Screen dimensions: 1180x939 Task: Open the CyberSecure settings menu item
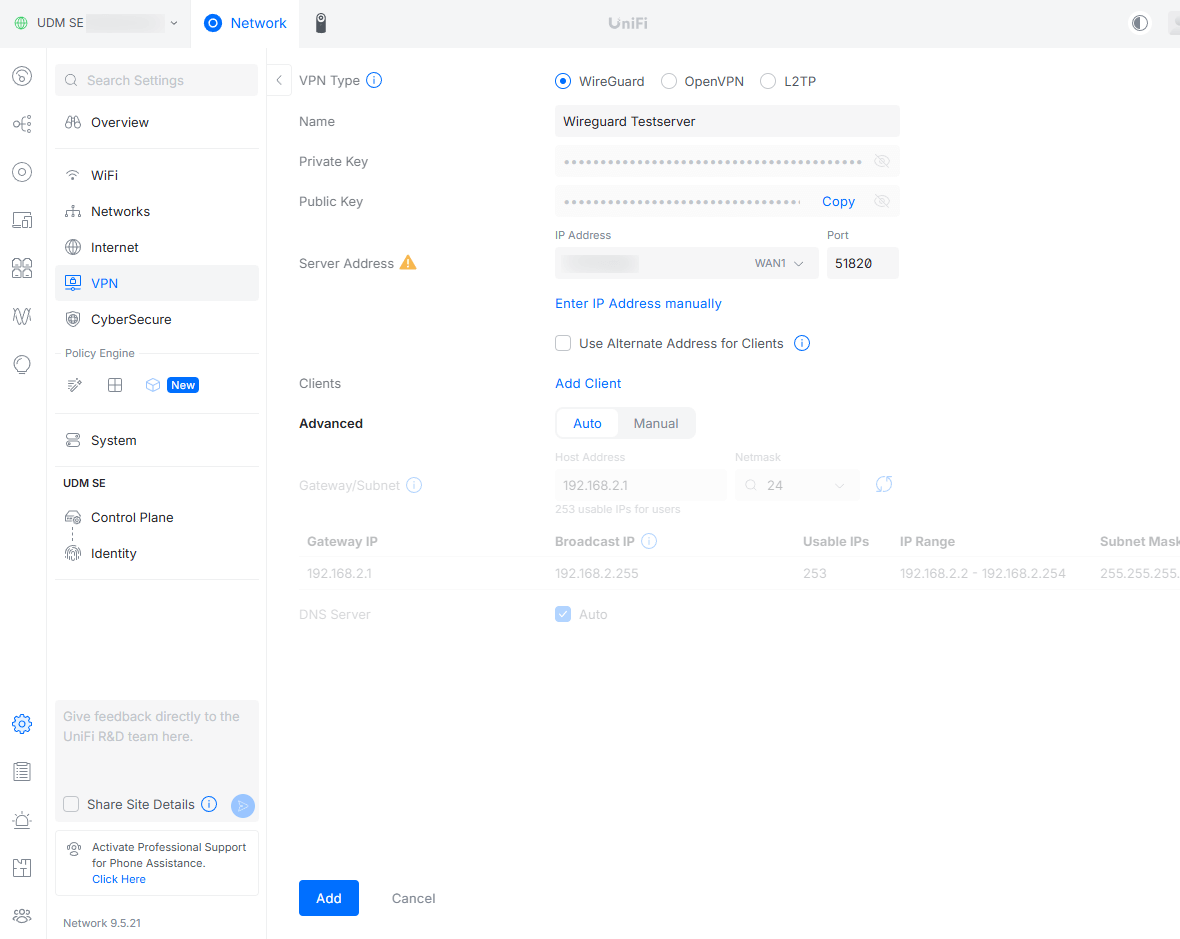tap(131, 319)
